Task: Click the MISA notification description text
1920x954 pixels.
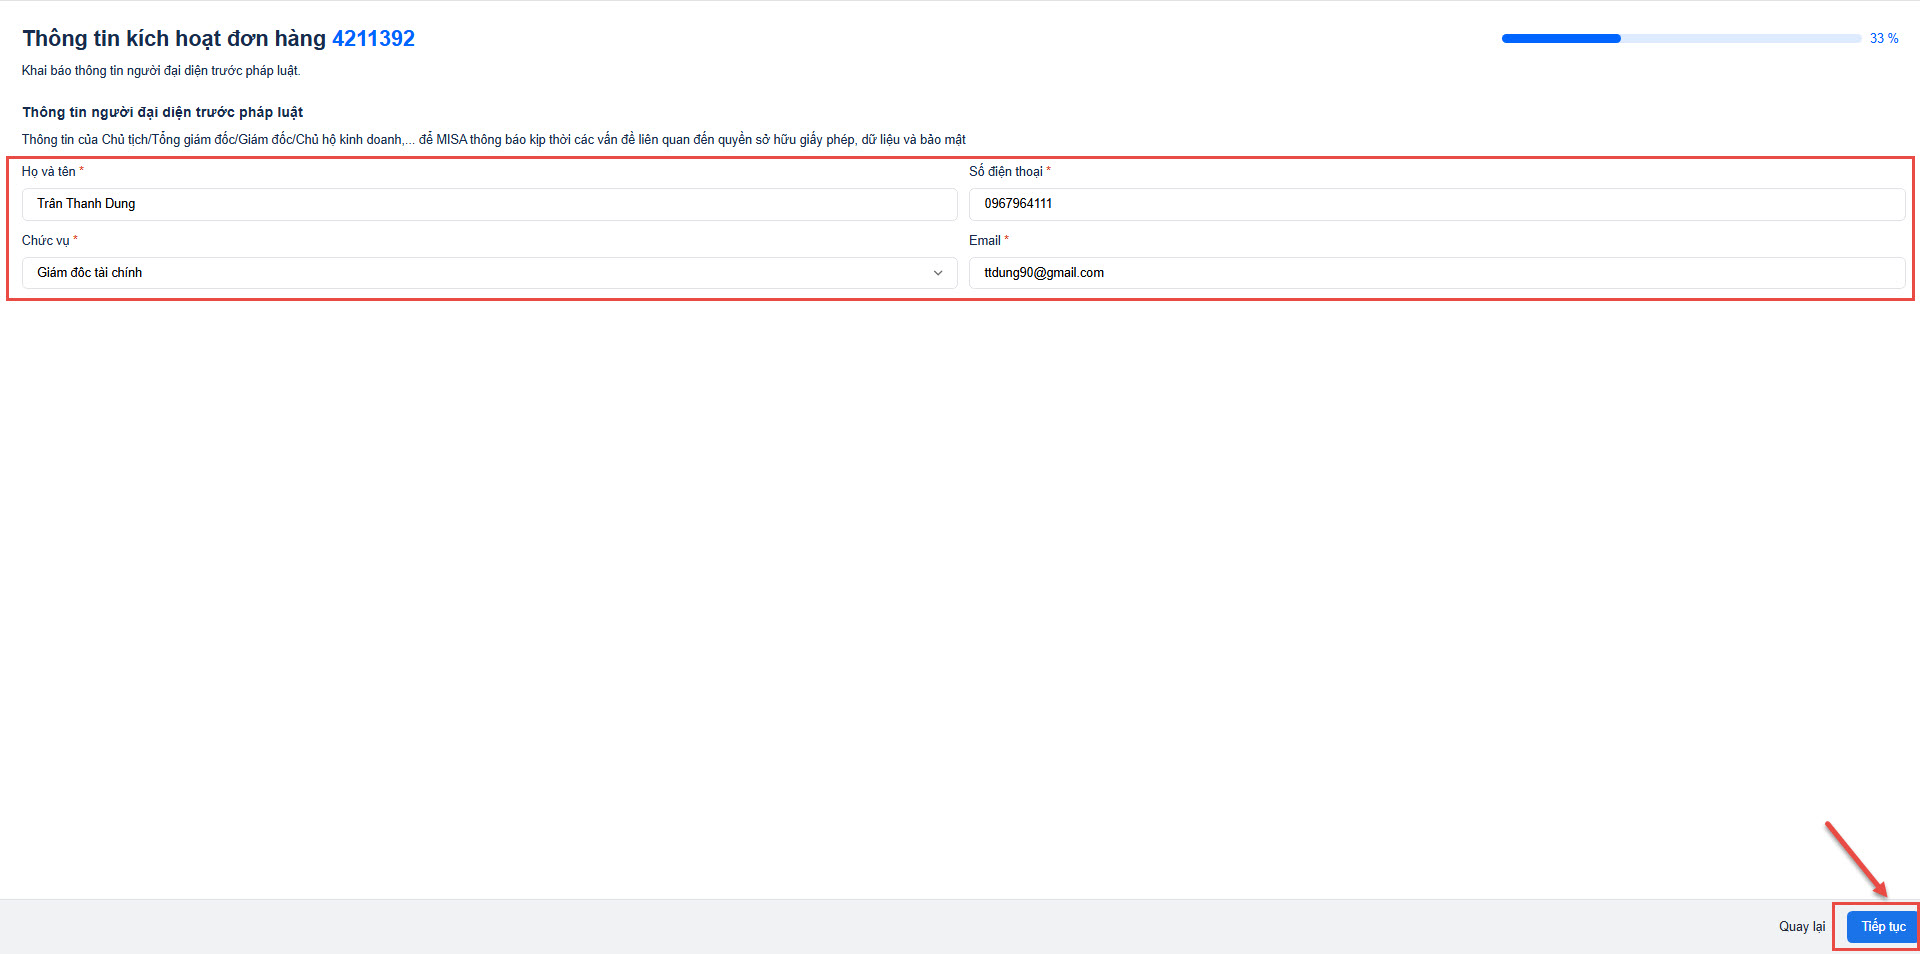Action: (494, 140)
